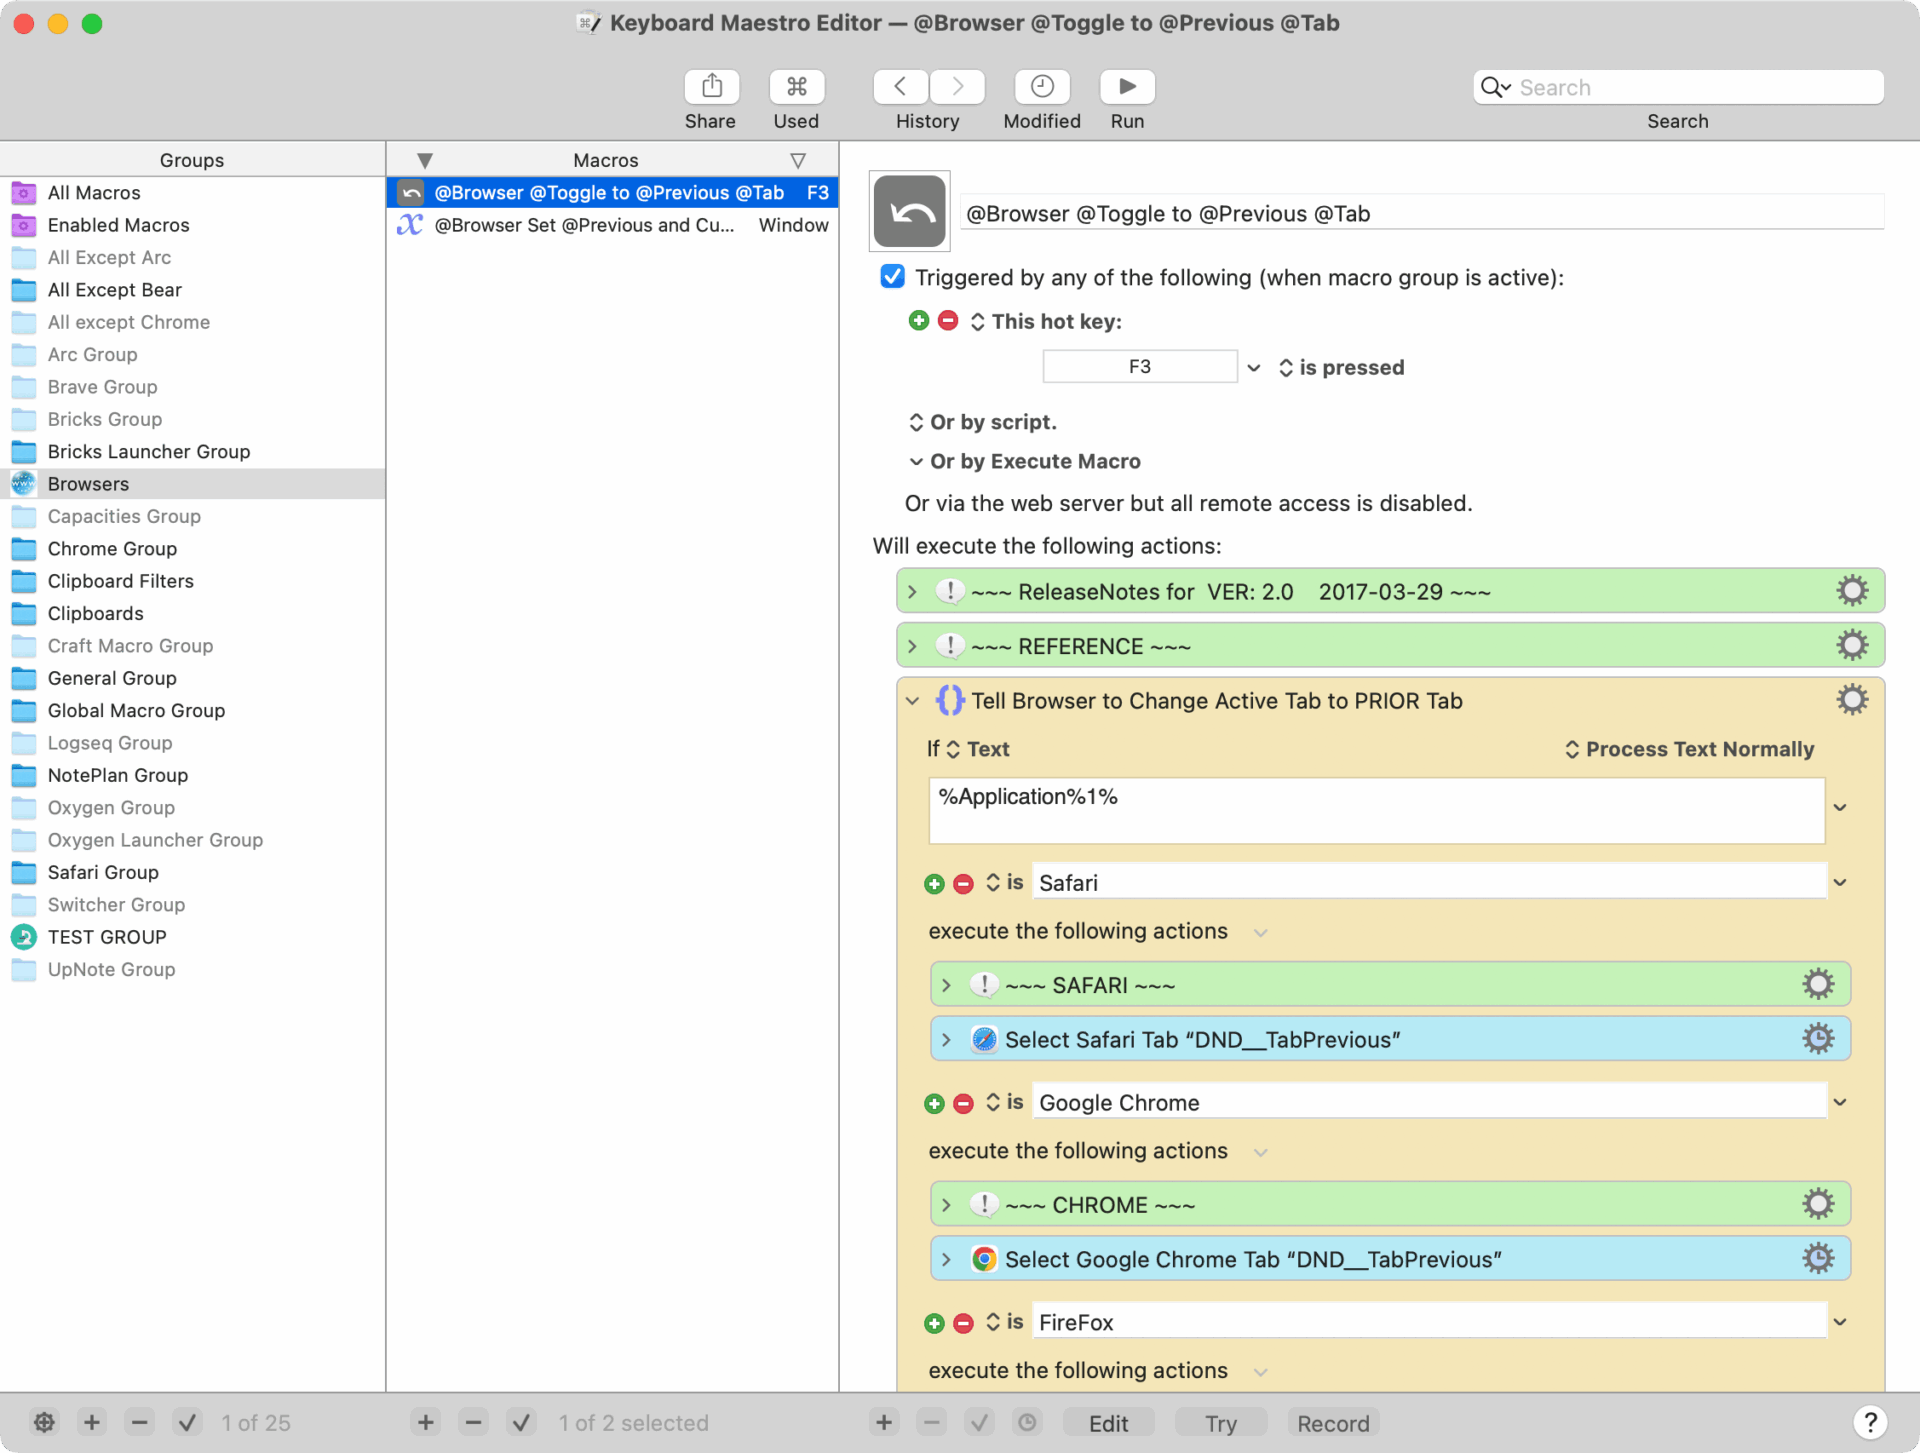1920x1453 pixels.
Task: Open the 'Process Text Normally' dropdown
Action: click(1690, 749)
